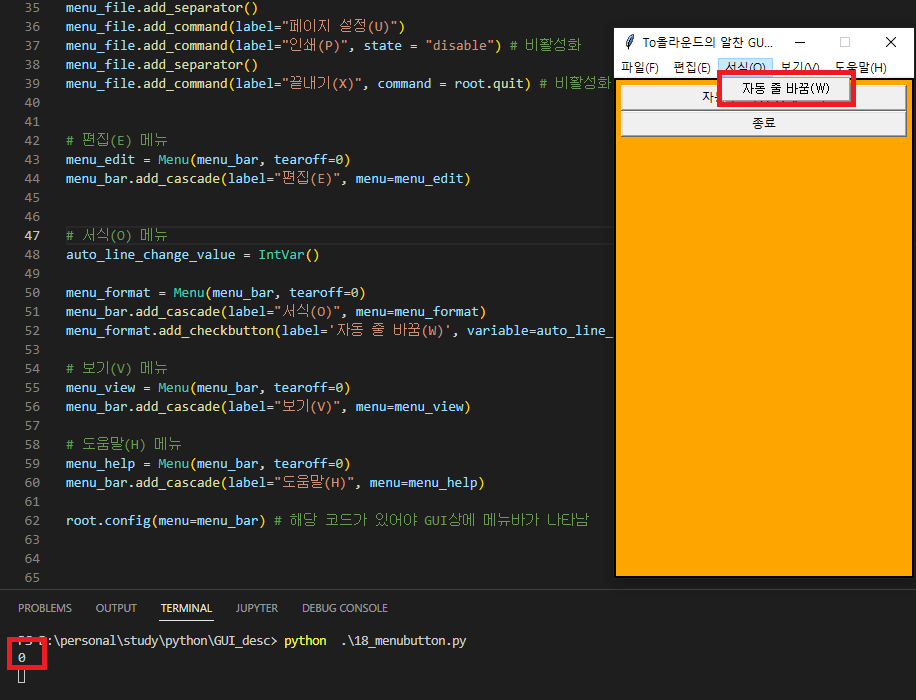Screen dimensions: 916x700
Task: Minimize the Tk GUI window
Action: 800,42
